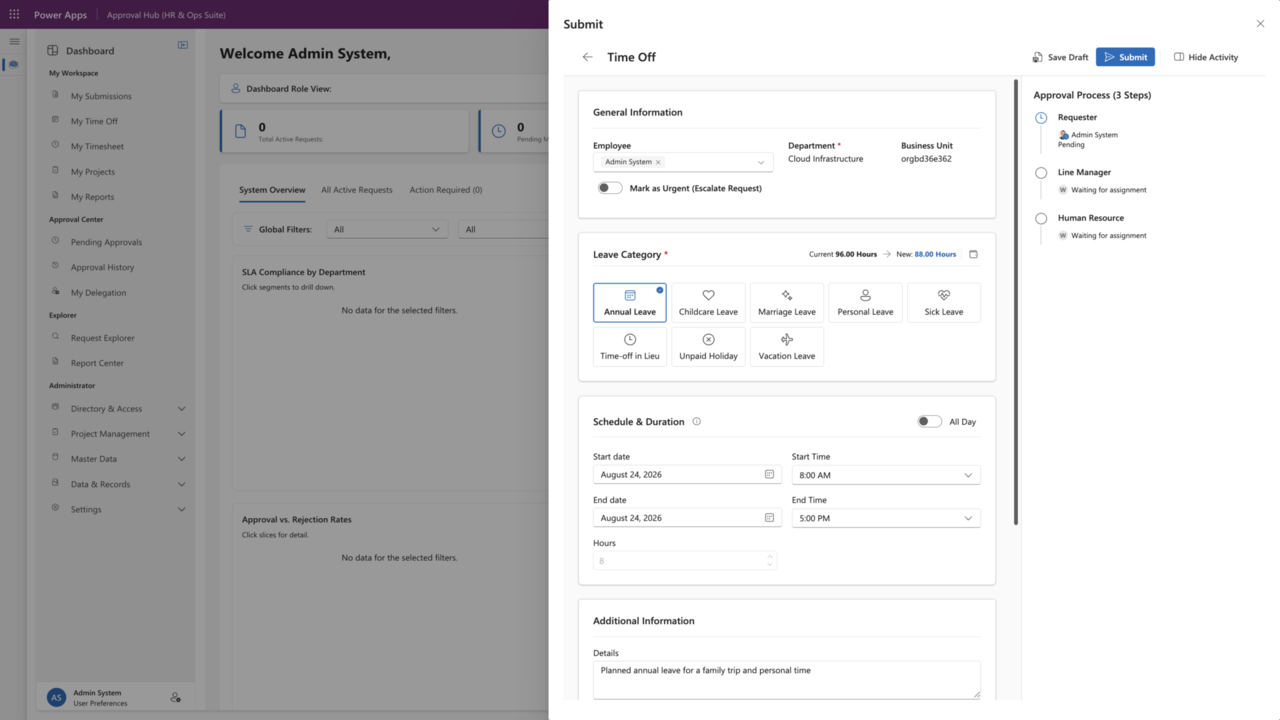Select Marriage Leave category
This screenshot has width=1280, height=720.
787,302
